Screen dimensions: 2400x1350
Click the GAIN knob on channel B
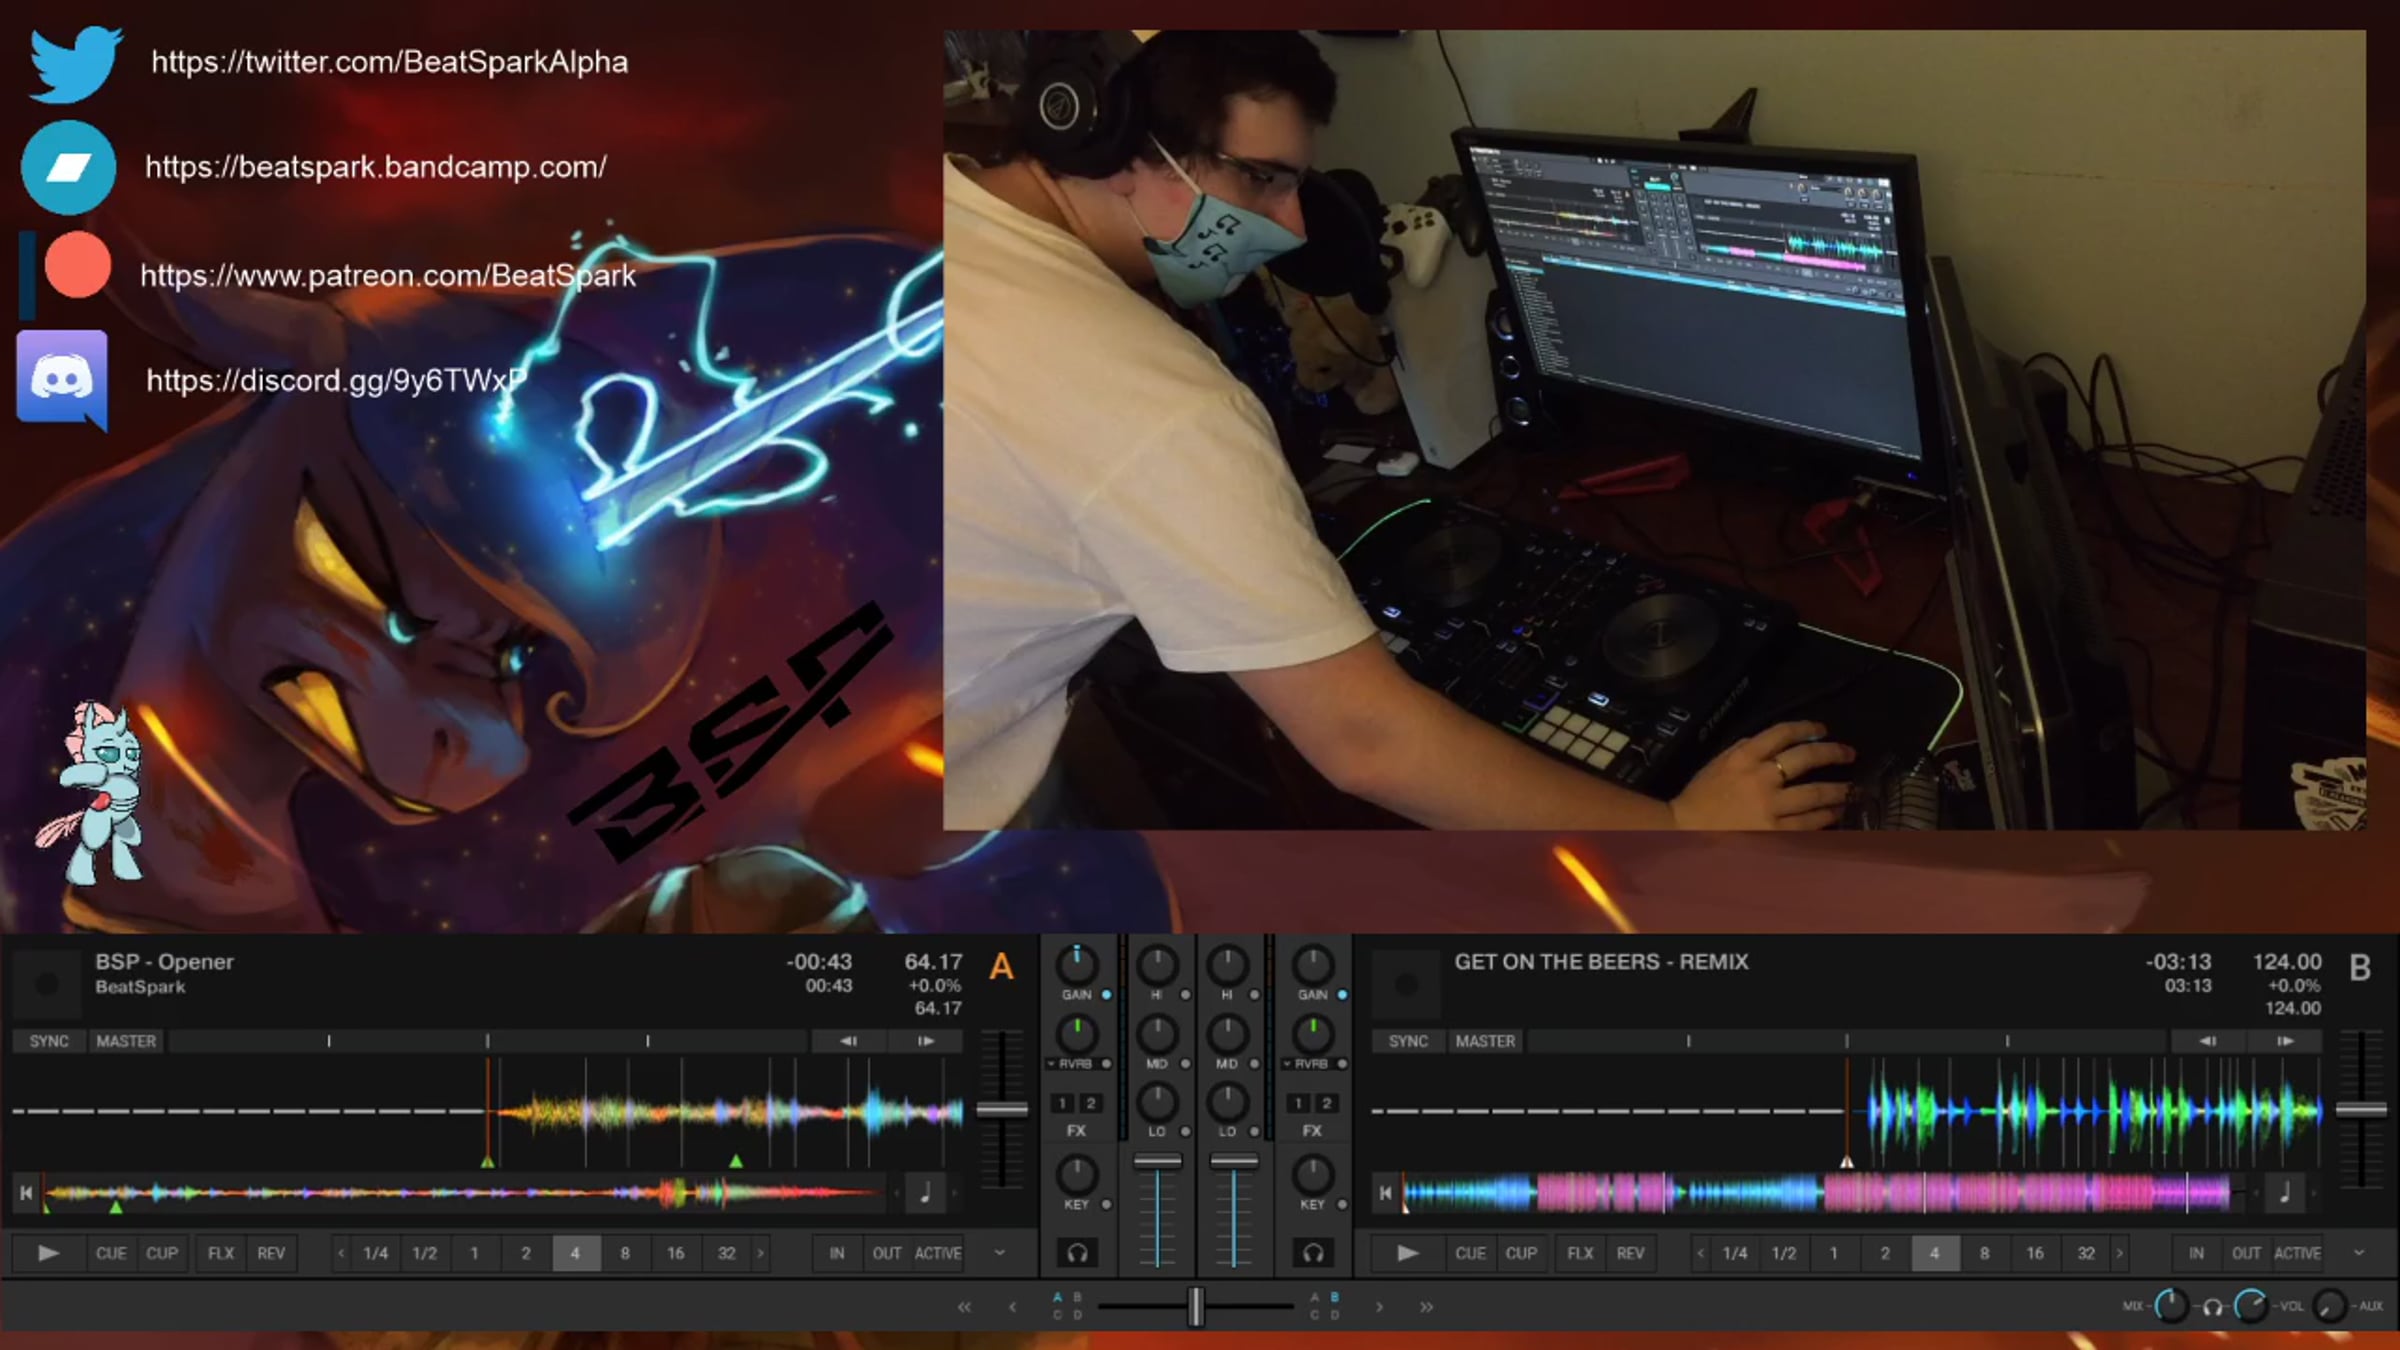(1313, 965)
